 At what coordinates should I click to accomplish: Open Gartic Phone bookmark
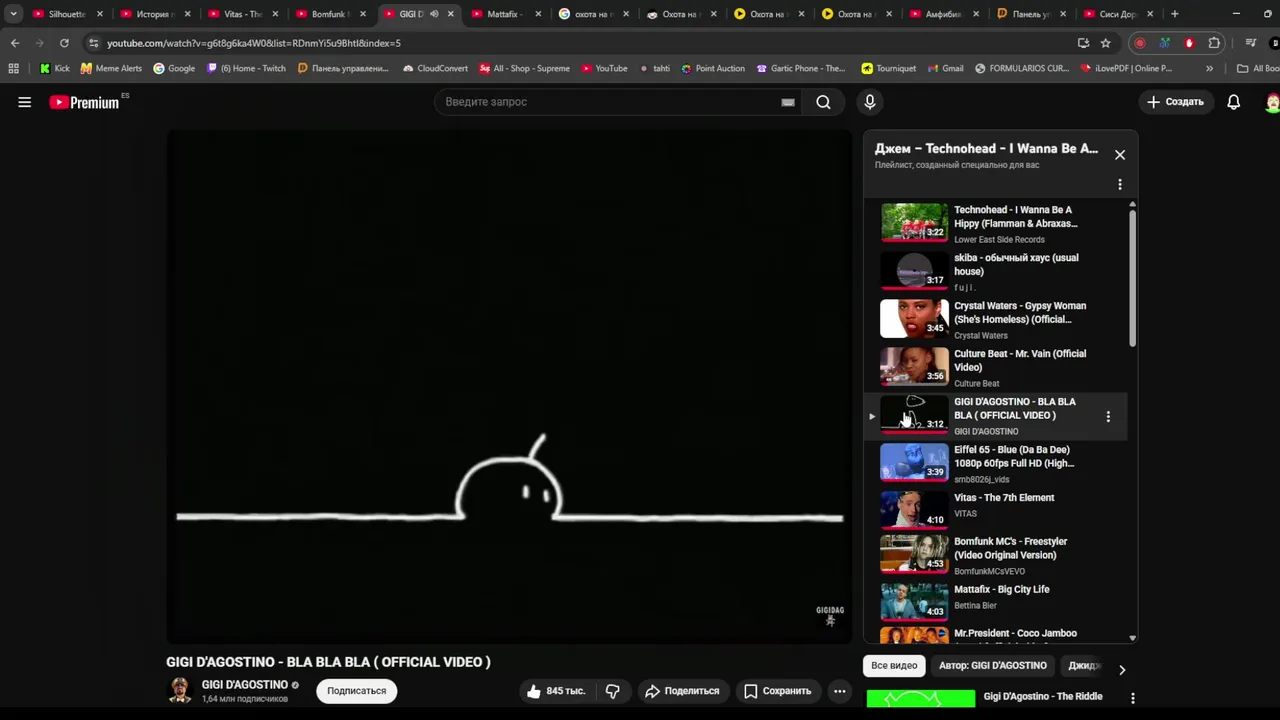pyautogui.click(x=800, y=68)
